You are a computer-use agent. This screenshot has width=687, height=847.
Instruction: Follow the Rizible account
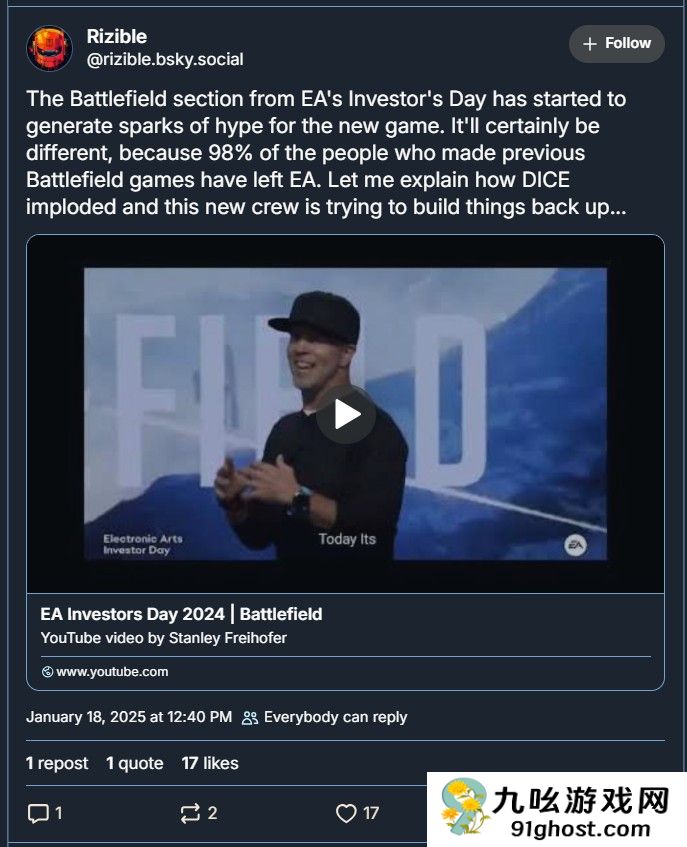point(616,44)
